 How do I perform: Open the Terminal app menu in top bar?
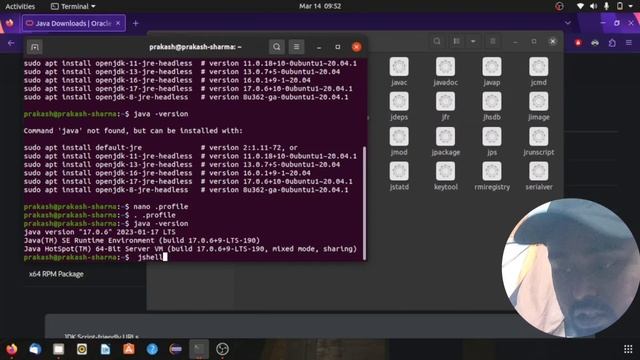73,6
